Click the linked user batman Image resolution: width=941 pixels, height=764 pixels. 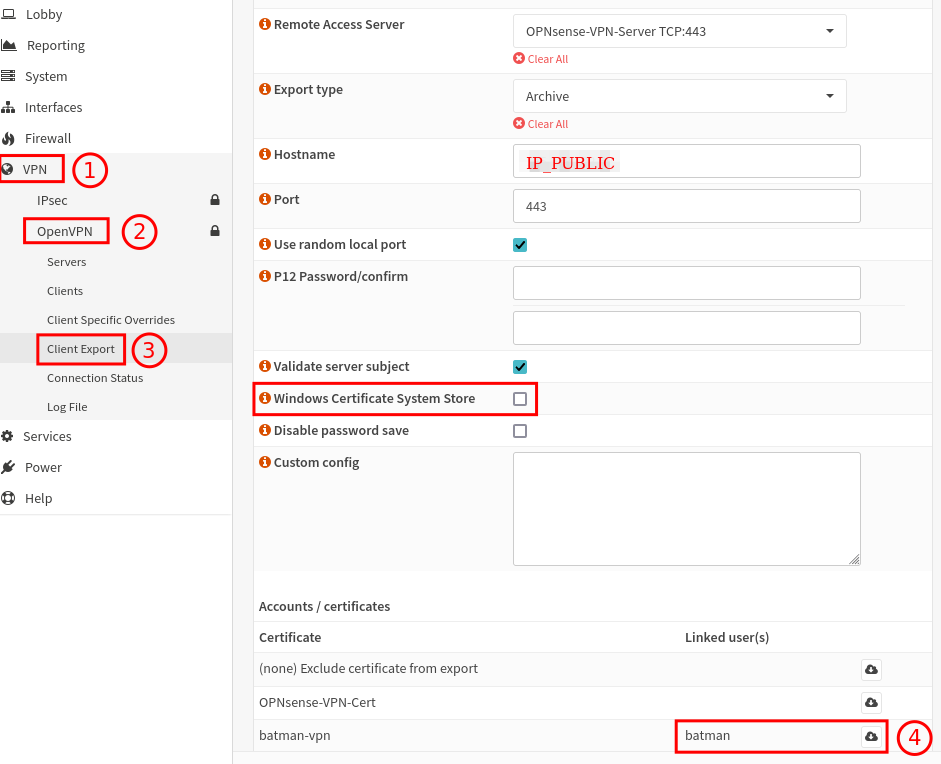pyautogui.click(x=708, y=736)
